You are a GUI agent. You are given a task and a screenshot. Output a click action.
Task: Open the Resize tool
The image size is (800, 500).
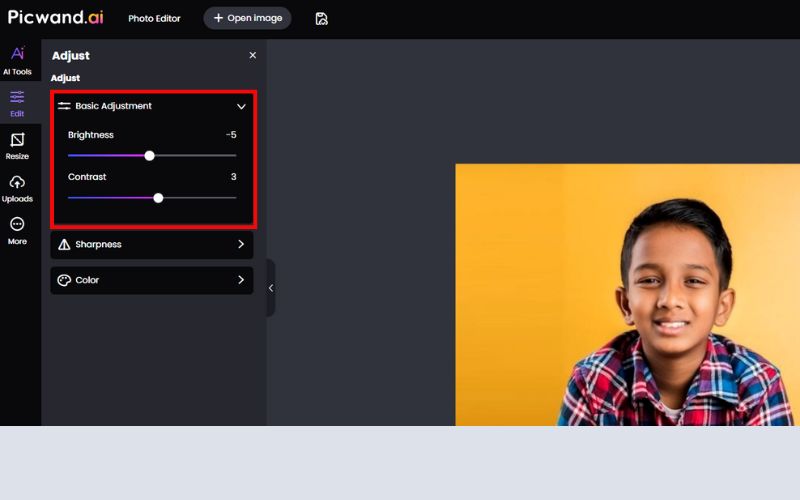click(17, 140)
